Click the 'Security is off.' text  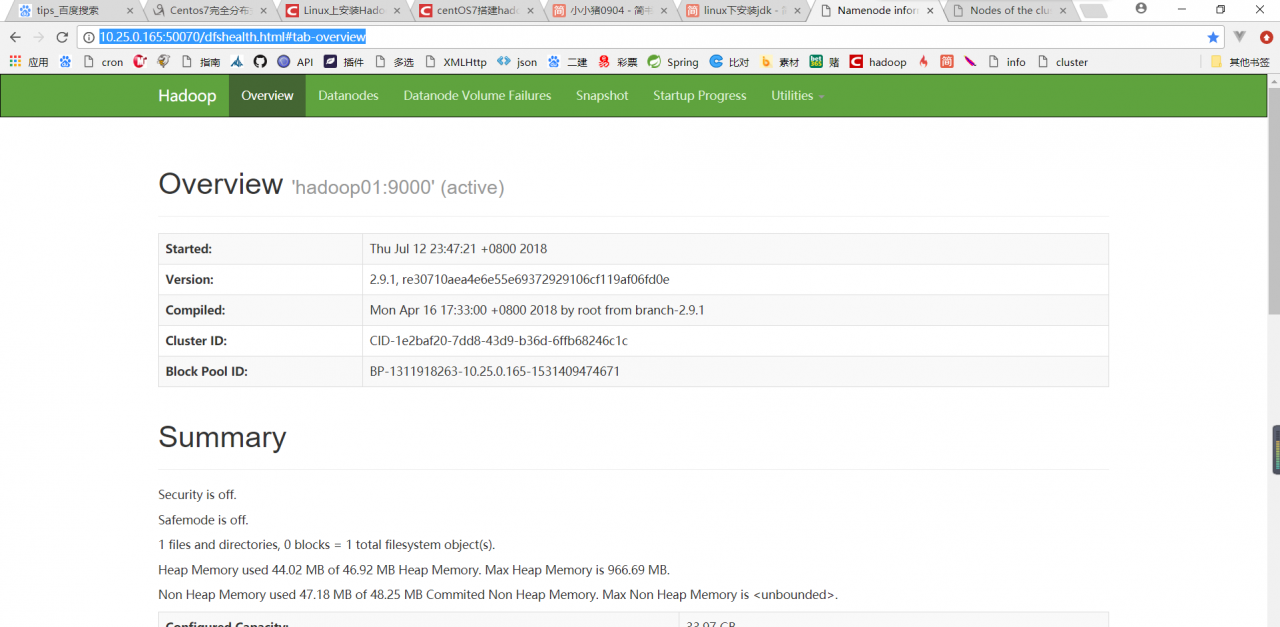pyautogui.click(x=197, y=495)
